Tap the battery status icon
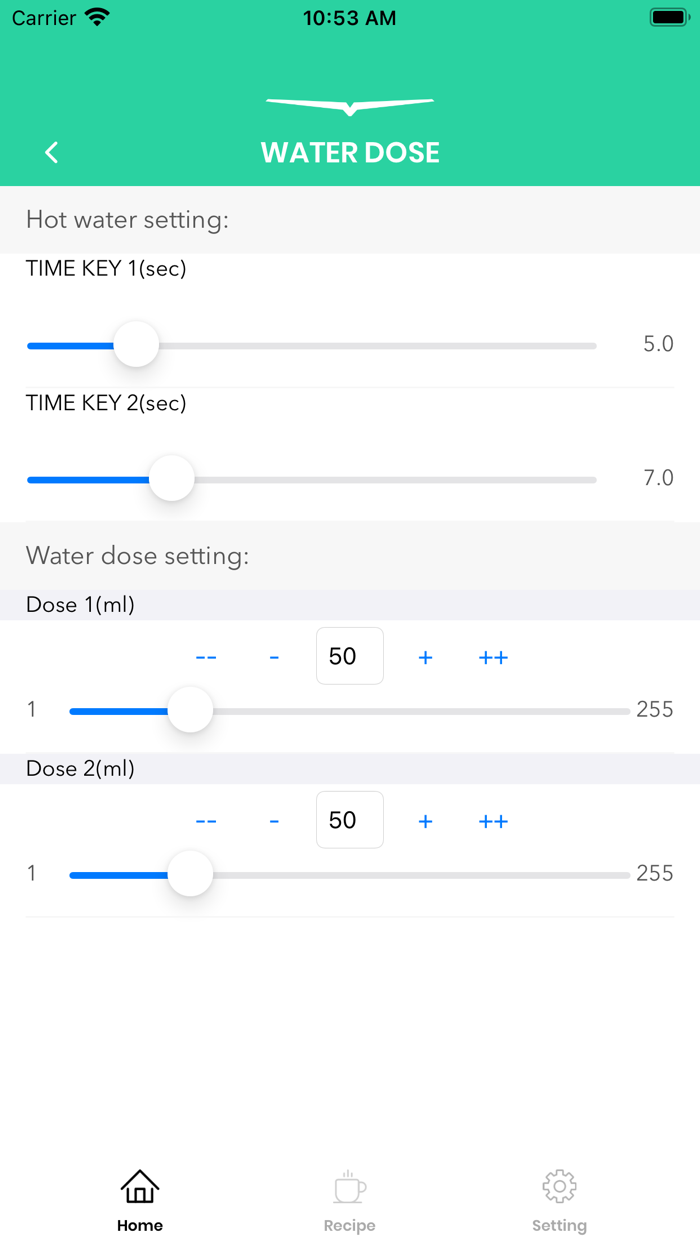This screenshot has height=1244, width=700. [667, 18]
